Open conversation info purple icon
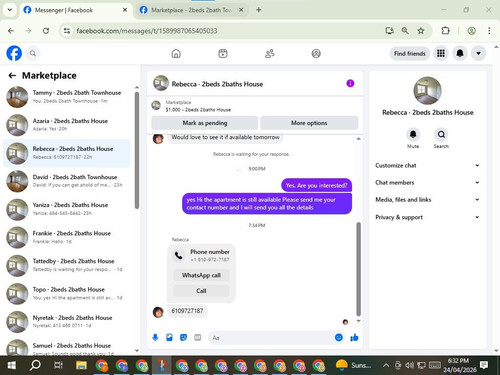Screen dimensions: 500x375 [350, 83]
